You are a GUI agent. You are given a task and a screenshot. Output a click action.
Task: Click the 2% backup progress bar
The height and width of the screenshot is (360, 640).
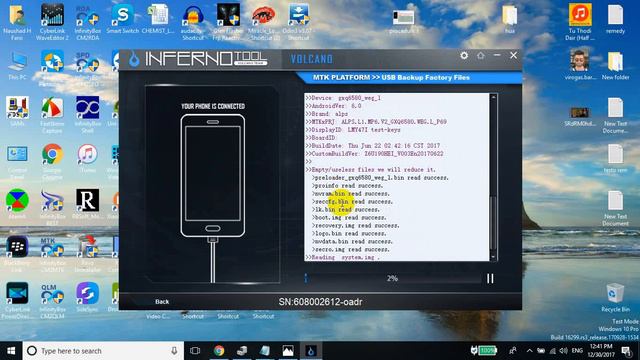pos(392,278)
